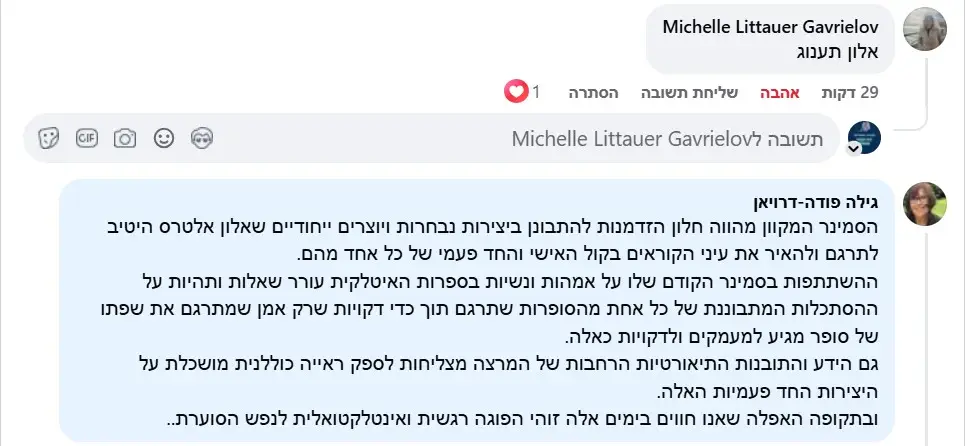The image size is (965, 446).
Task: Click הסתרה to hide the comment
Action: (594, 93)
